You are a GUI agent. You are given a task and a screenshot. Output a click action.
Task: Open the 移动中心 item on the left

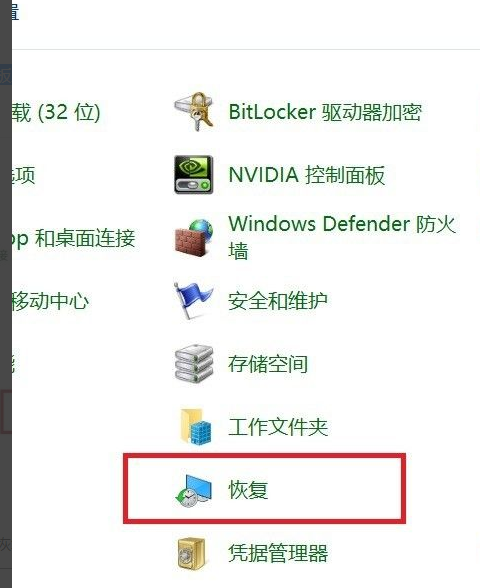[51, 301]
